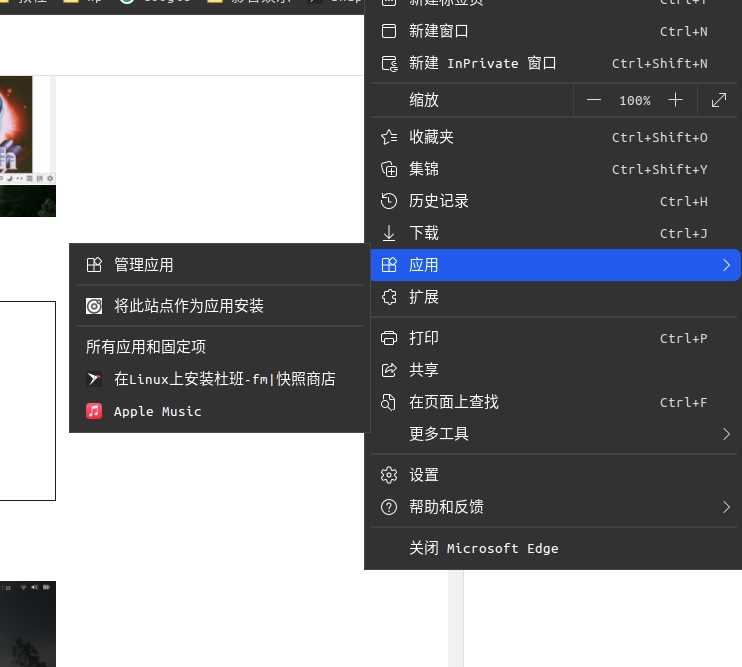Viewport: 742px width, 667px height.
Task: Click the Ctrl+Shift+O shortcut label
Action: [660, 137]
